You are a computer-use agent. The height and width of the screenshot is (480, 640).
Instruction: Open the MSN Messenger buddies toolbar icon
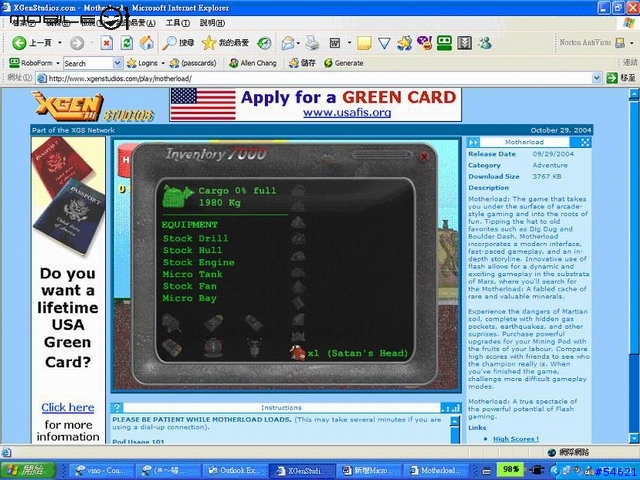pos(484,42)
